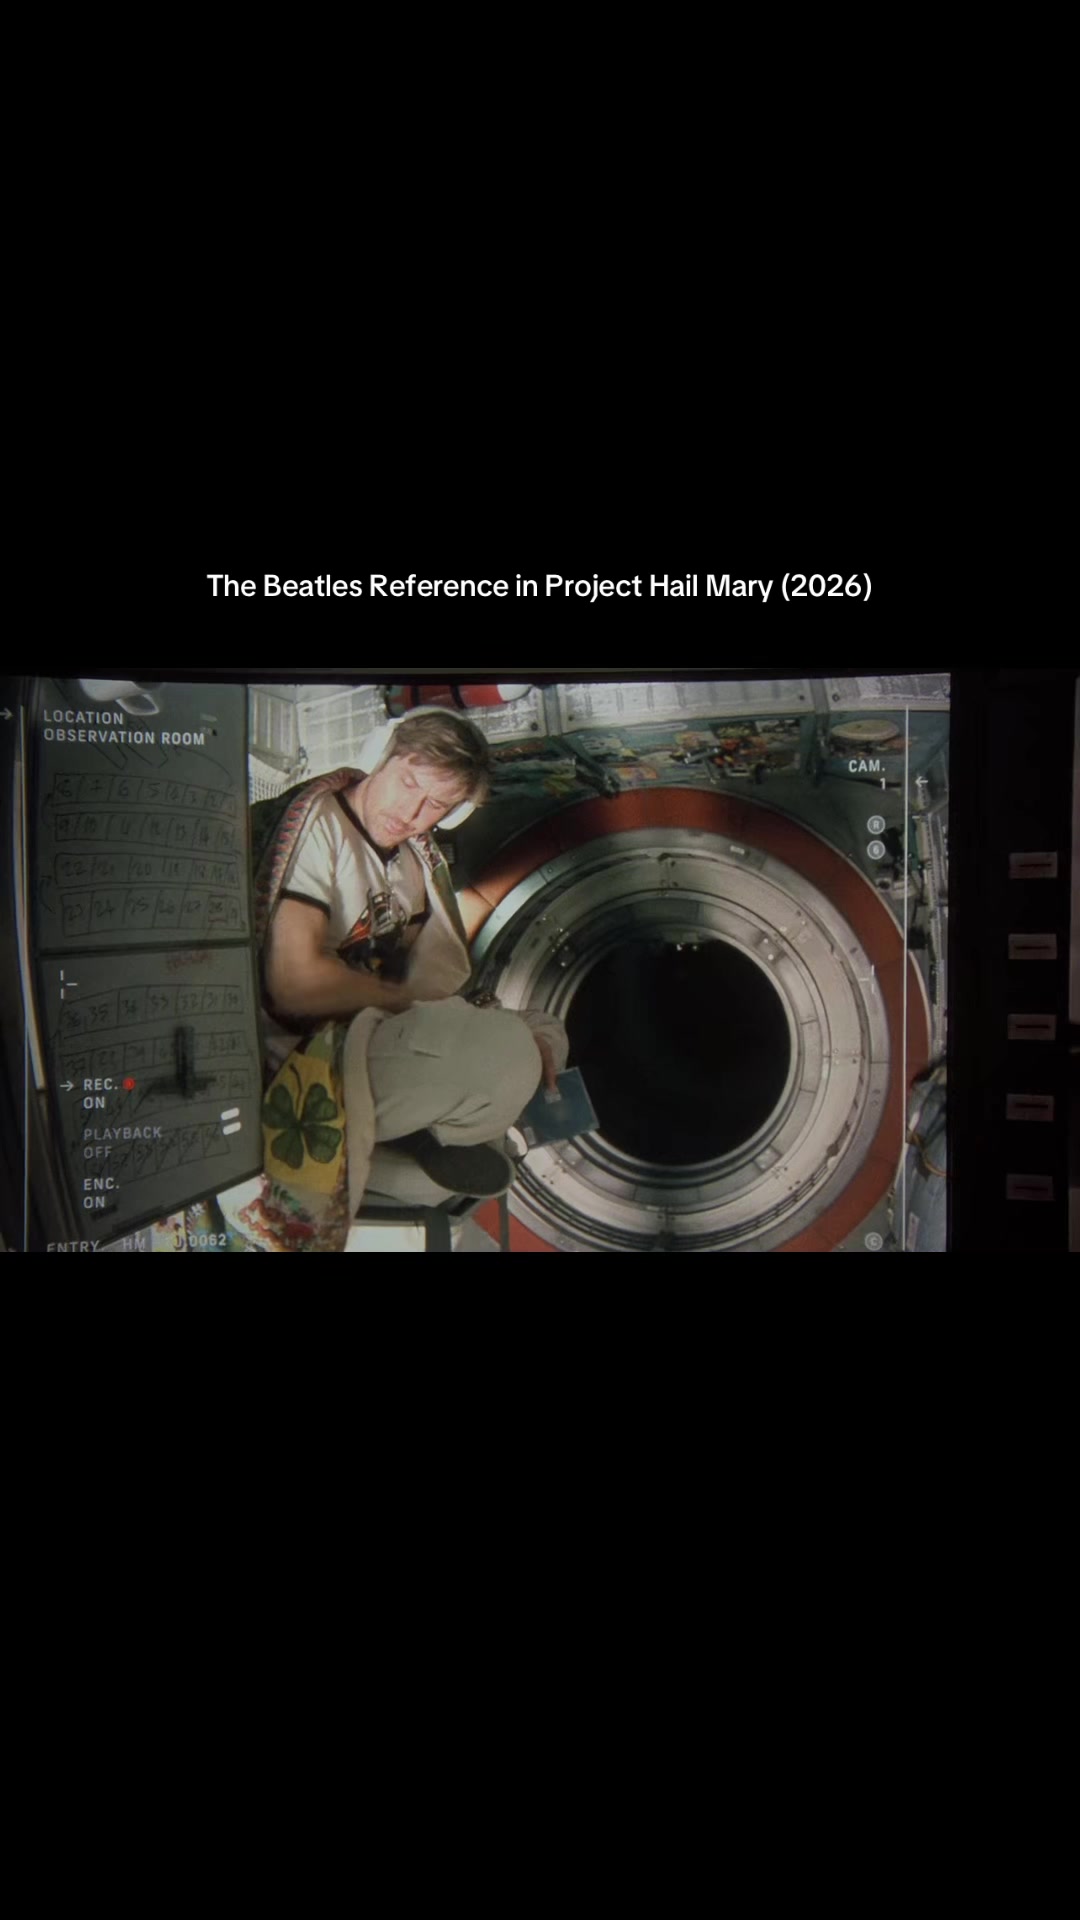Click the caption "The Beatles Reference in Project Hail Mary (2026)"
The height and width of the screenshot is (1920, 1080).
(x=539, y=586)
